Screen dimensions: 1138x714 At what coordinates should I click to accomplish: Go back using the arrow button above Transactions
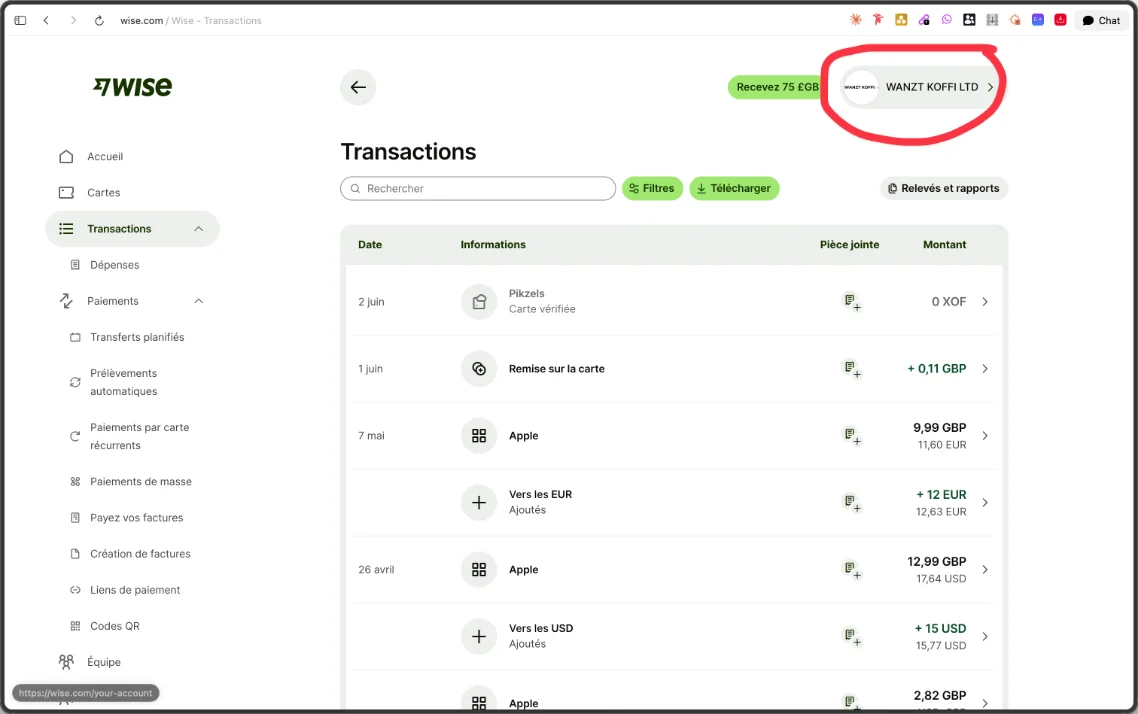(x=358, y=87)
